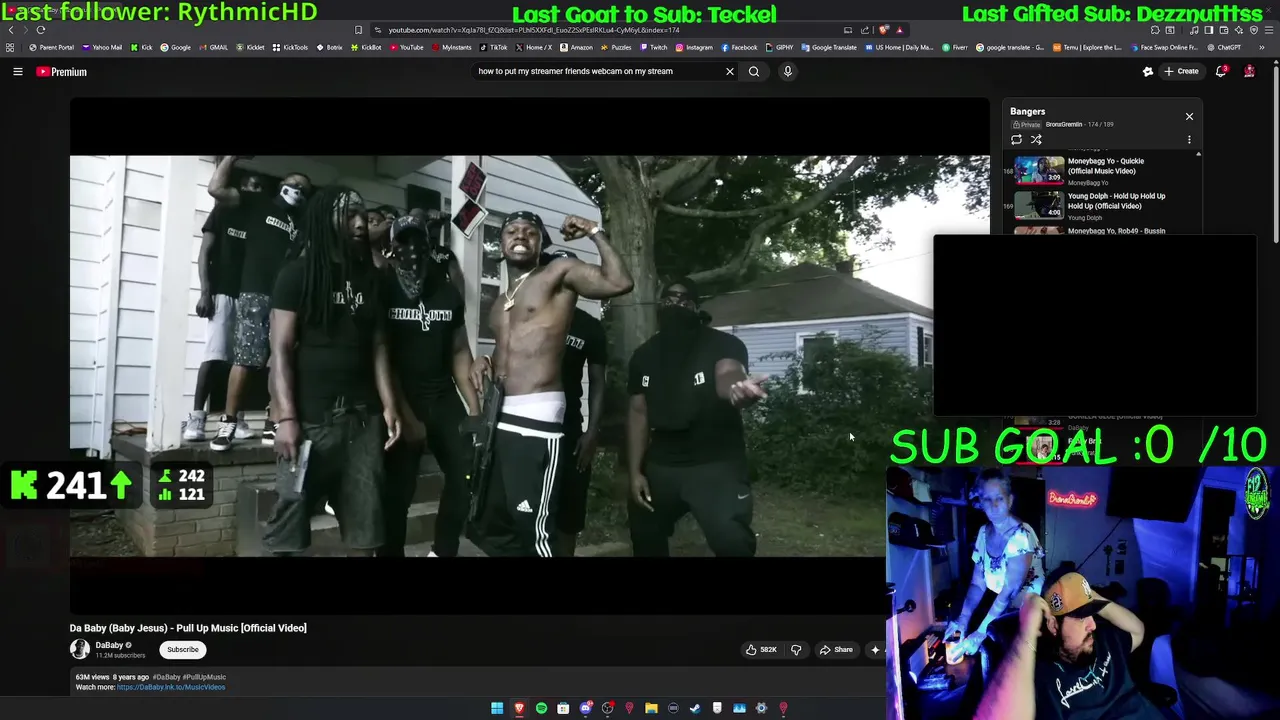The image size is (1280, 720).
Task: Go to YouTube Premium home logo
Action: [x=62, y=72]
